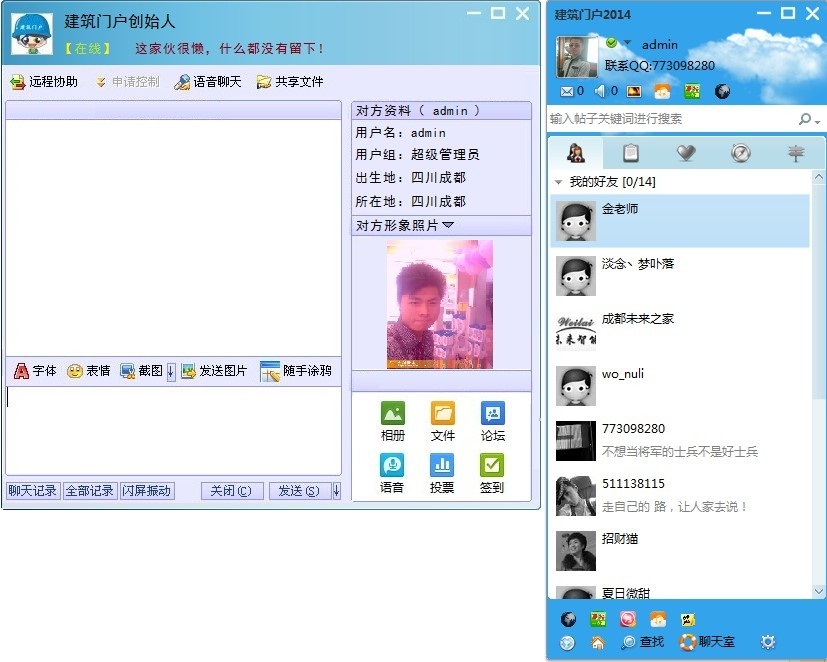Click 截图 screenshot tool
The width and height of the screenshot is (827, 662).
(141, 371)
